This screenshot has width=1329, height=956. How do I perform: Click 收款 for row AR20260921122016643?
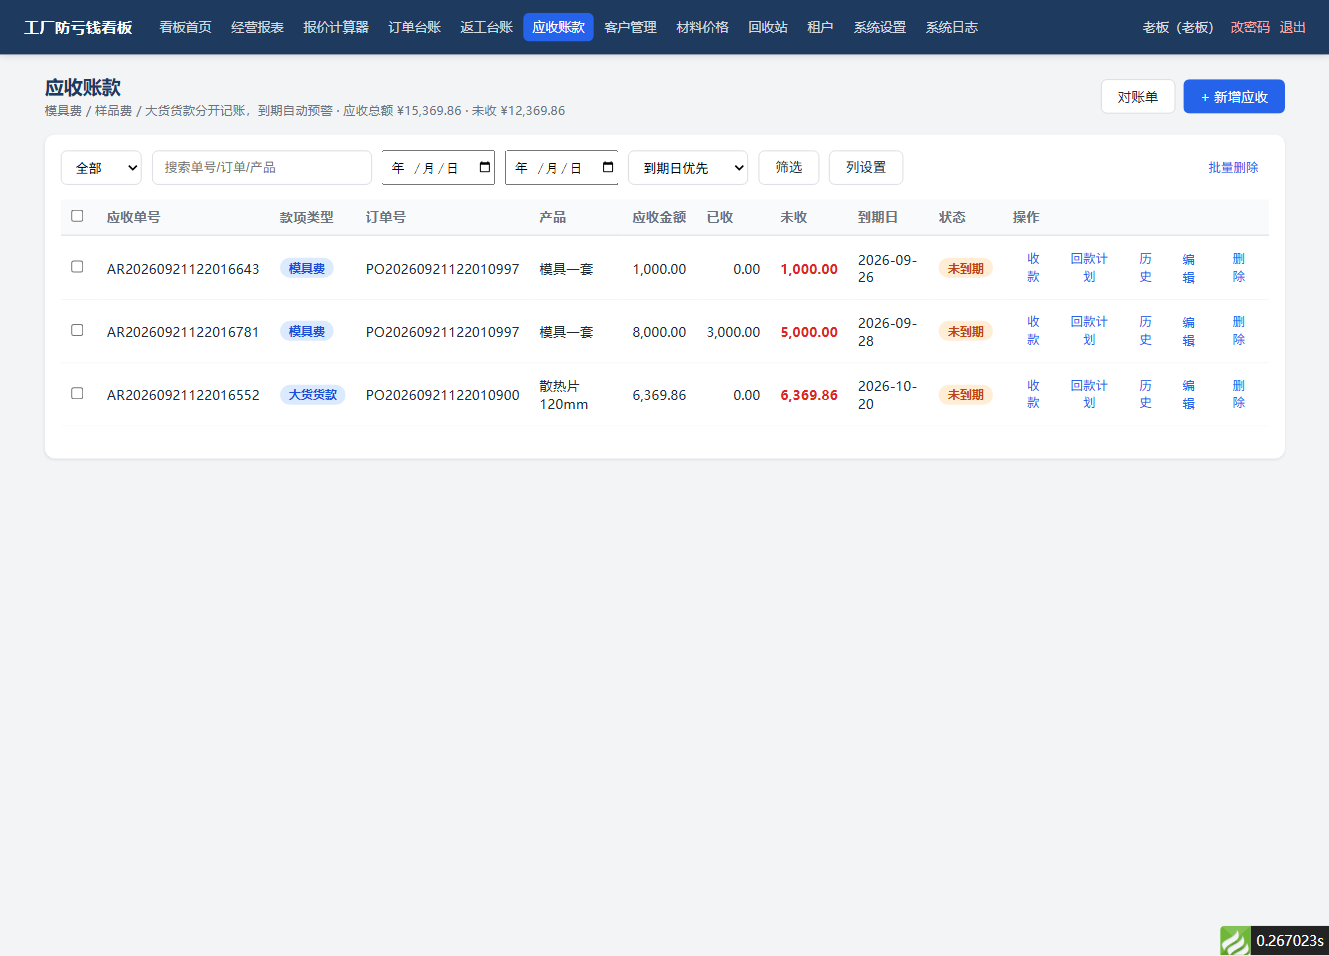[x=1033, y=268]
